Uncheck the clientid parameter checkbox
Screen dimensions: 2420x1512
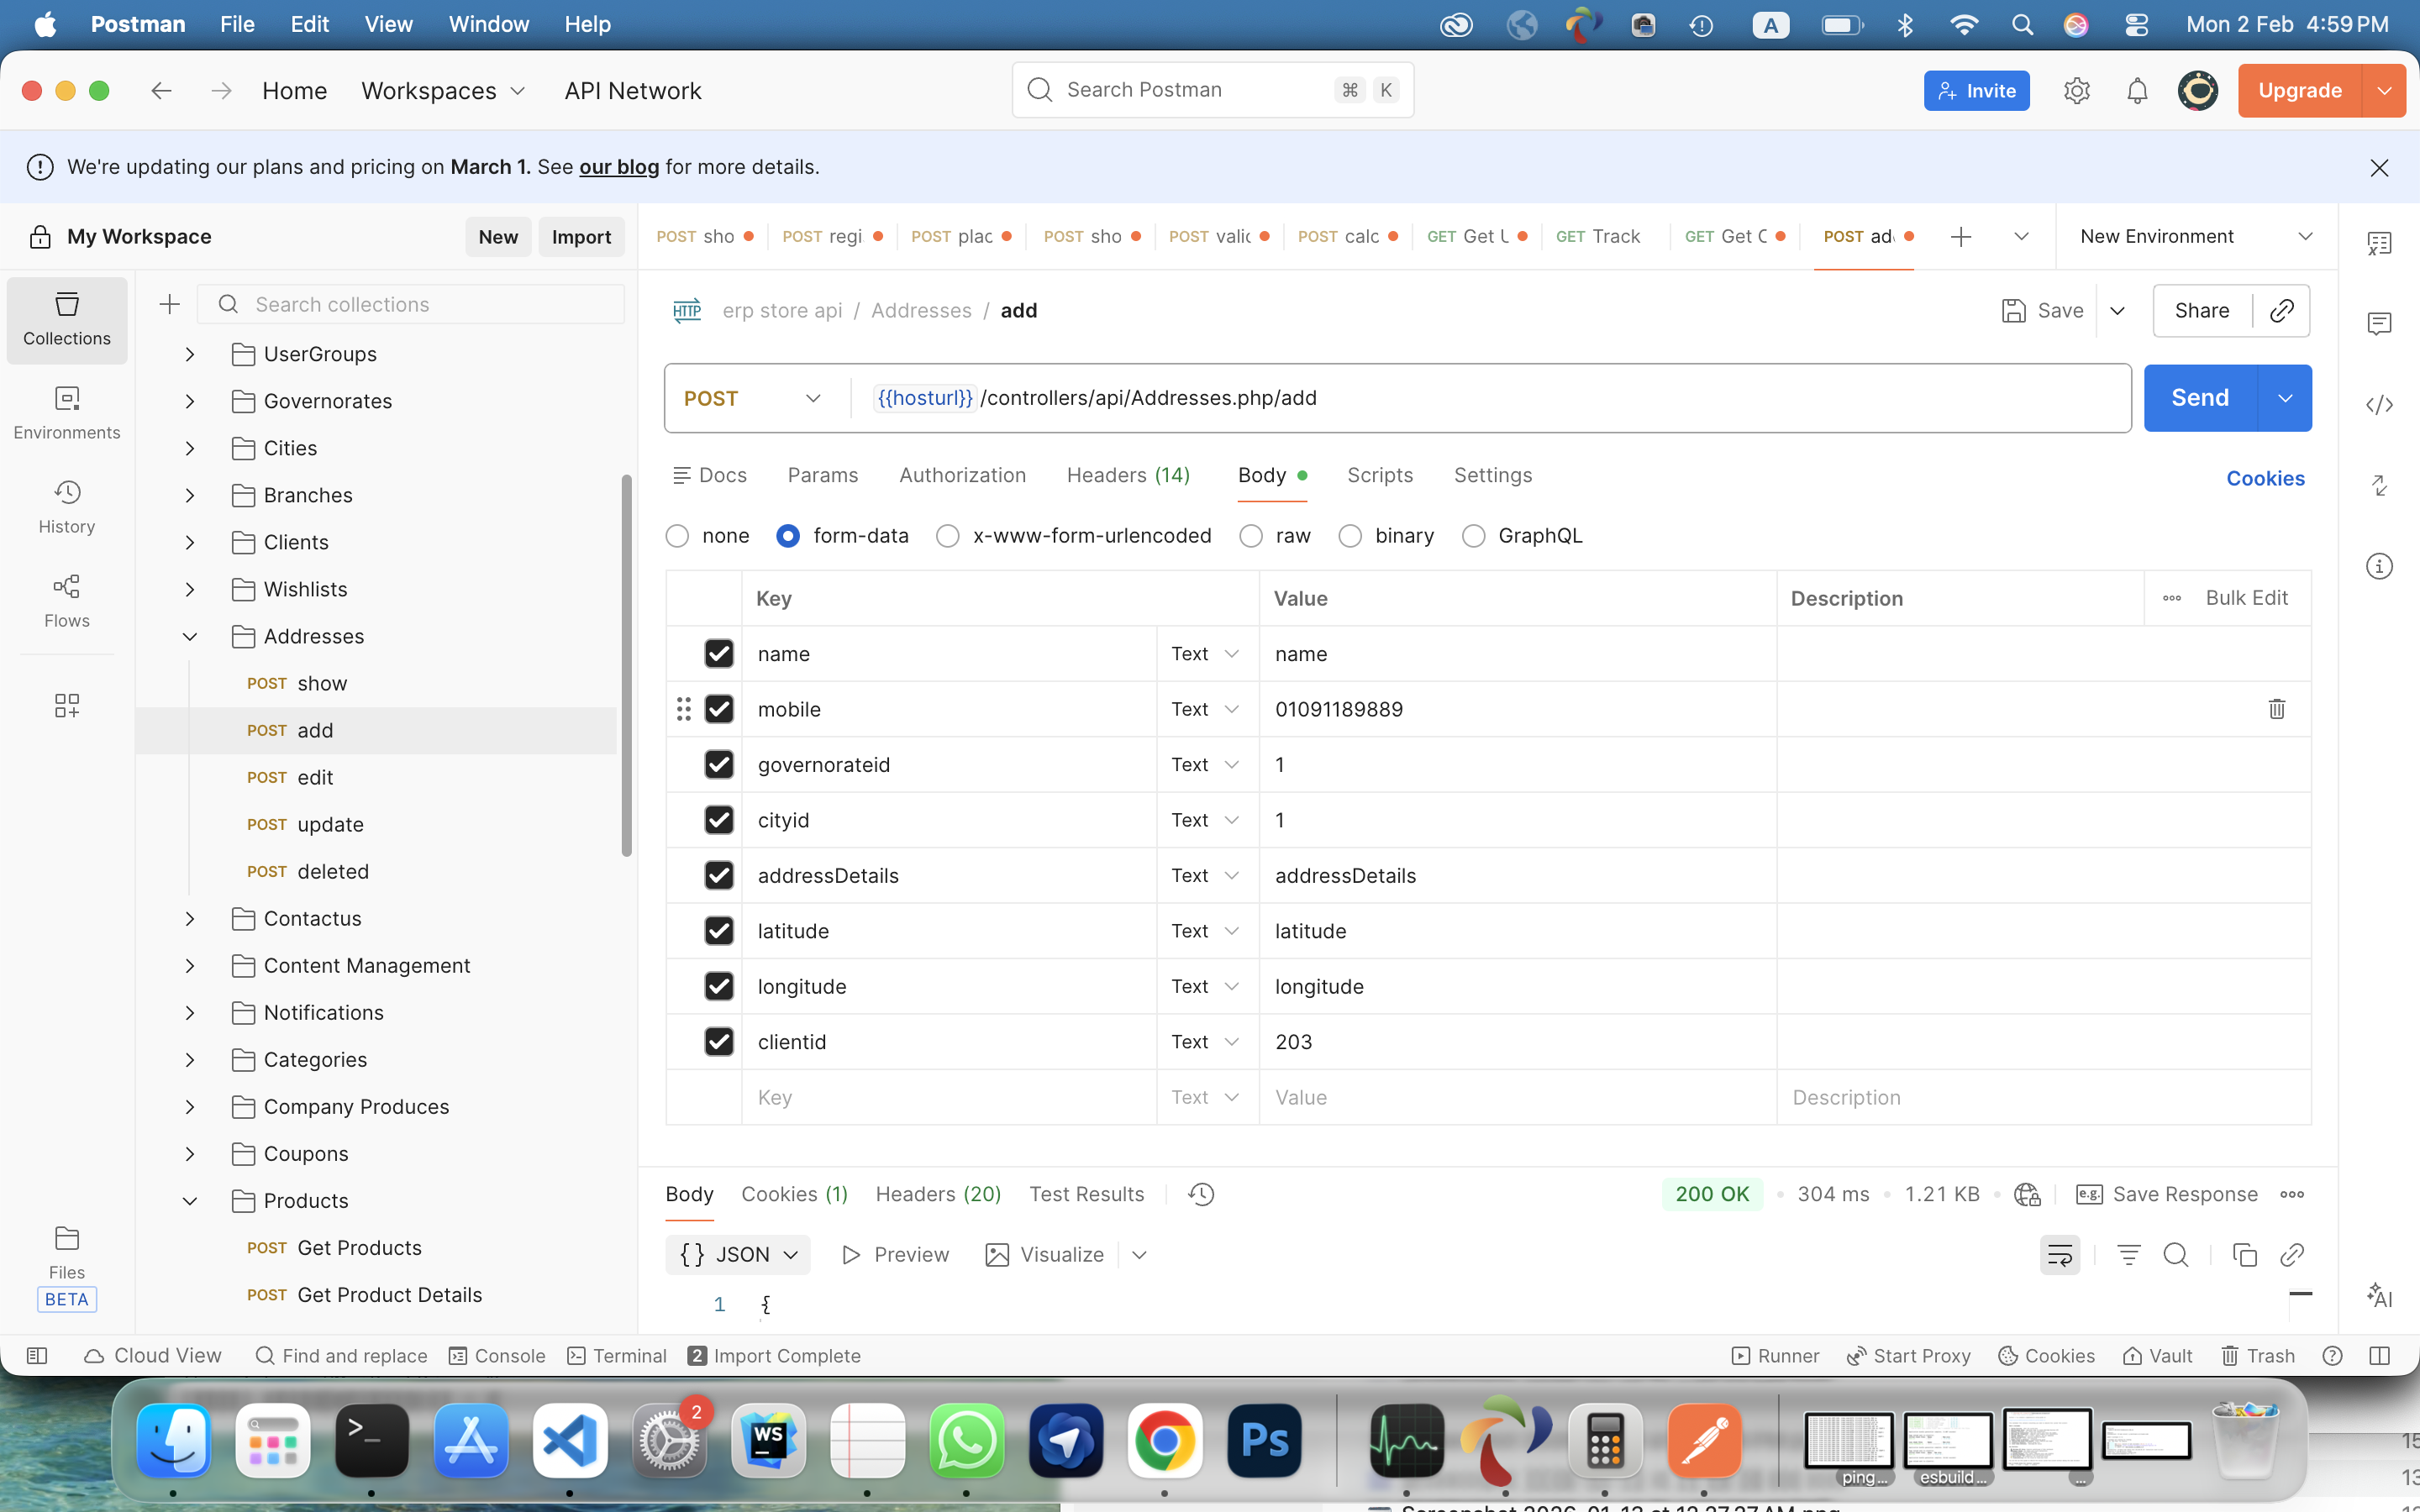coord(719,1042)
